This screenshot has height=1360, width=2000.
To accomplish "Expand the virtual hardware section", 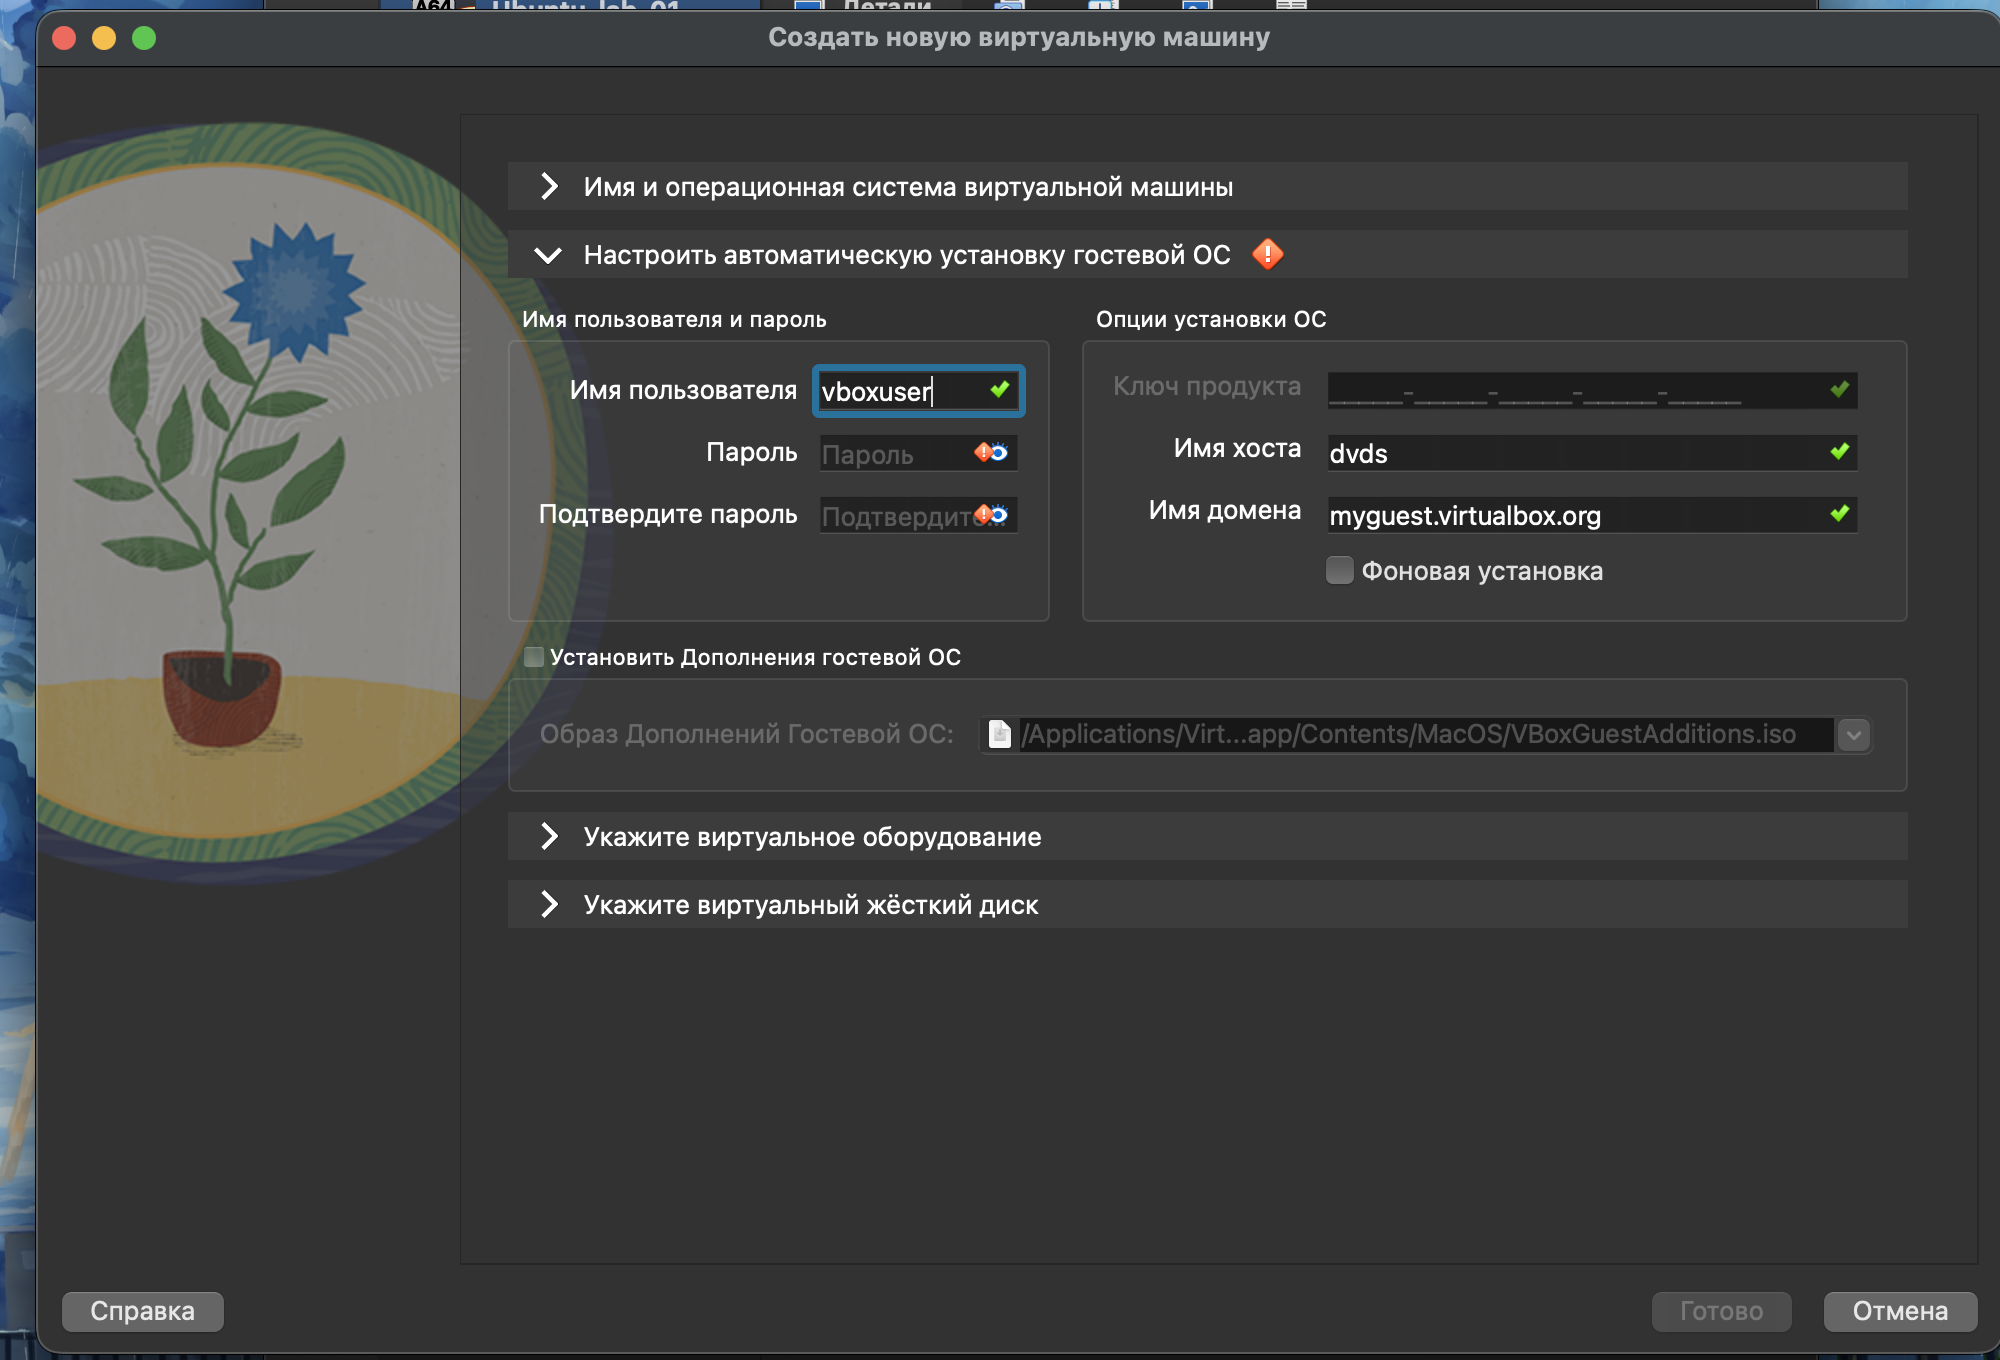I will [x=1207, y=837].
